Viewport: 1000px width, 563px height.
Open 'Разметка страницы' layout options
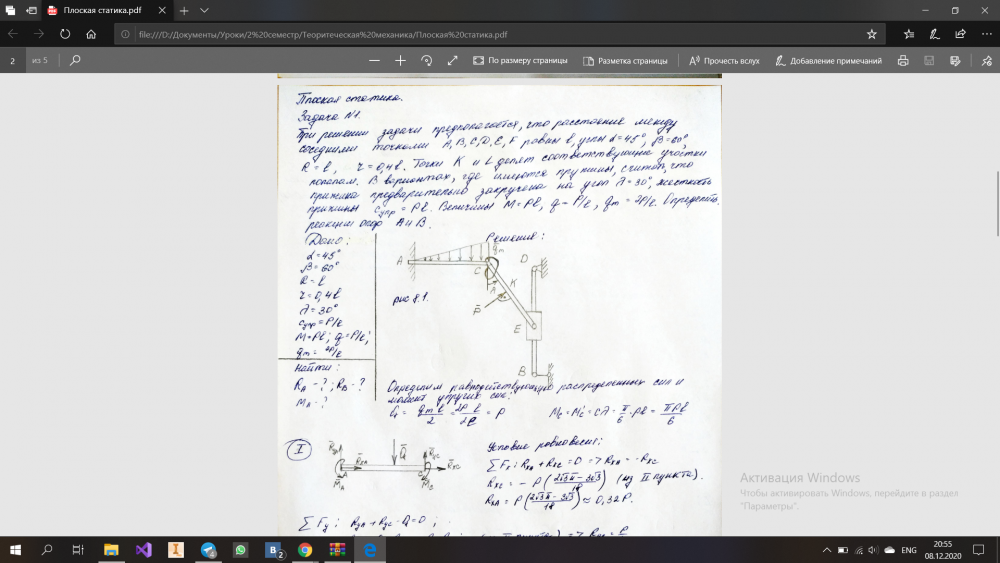[x=625, y=60]
